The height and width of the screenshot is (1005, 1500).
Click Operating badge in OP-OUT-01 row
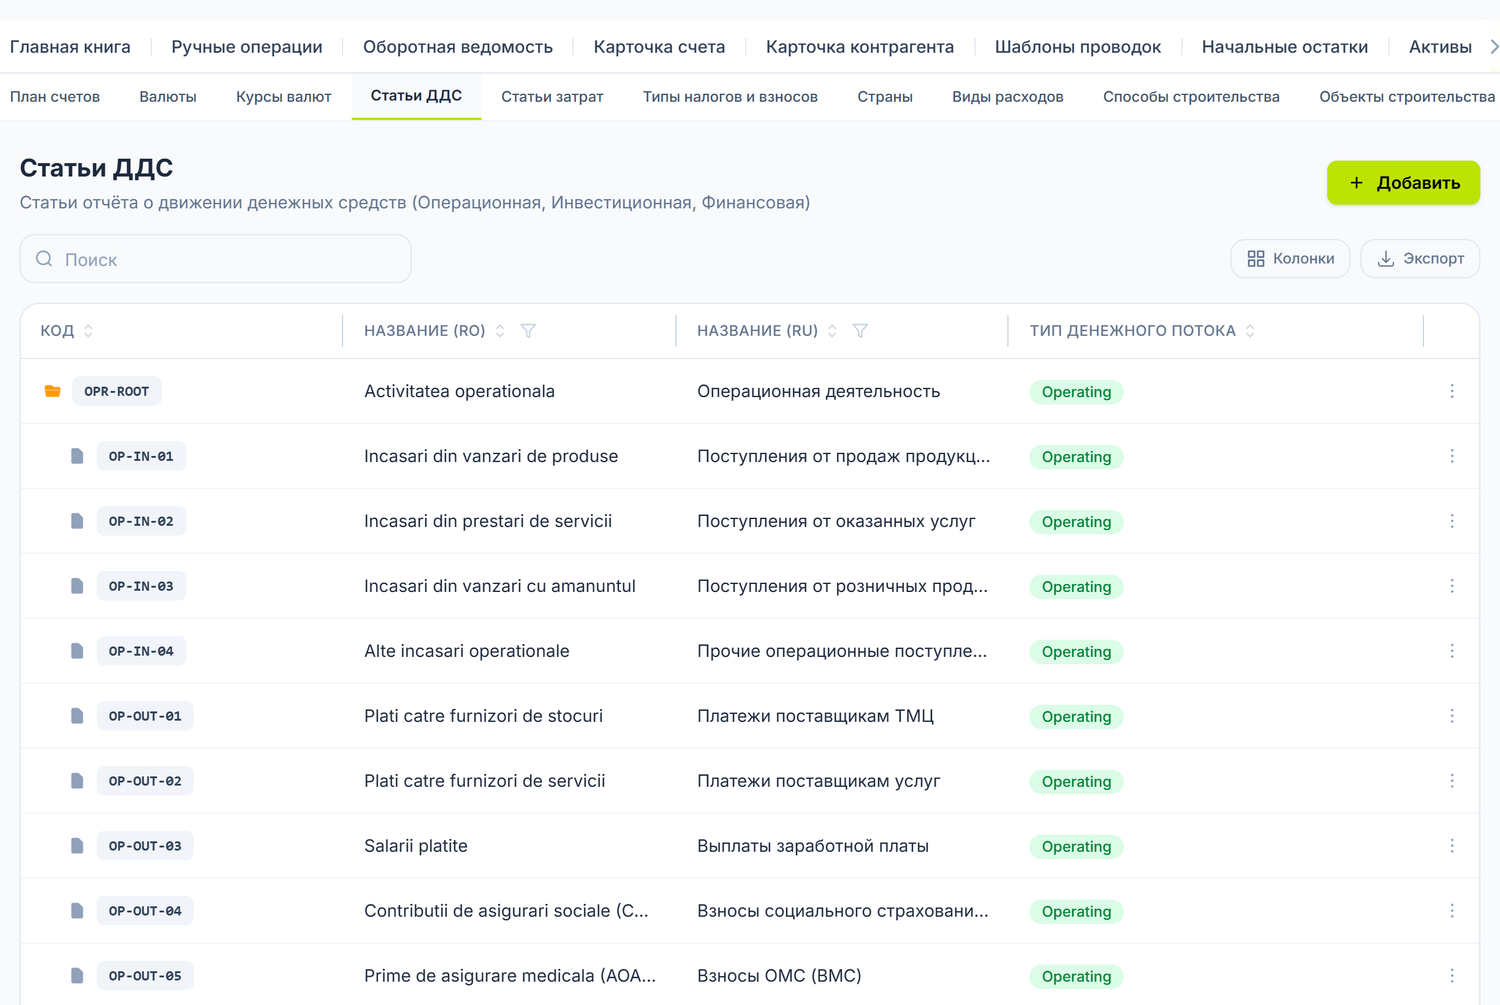(1076, 717)
